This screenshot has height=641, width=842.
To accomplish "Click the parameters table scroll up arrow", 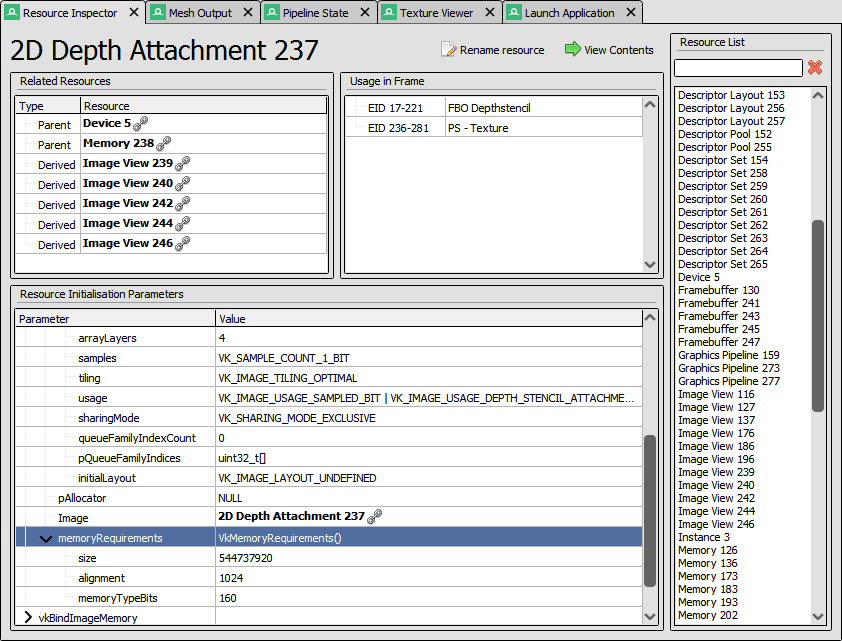I will click(x=650, y=318).
